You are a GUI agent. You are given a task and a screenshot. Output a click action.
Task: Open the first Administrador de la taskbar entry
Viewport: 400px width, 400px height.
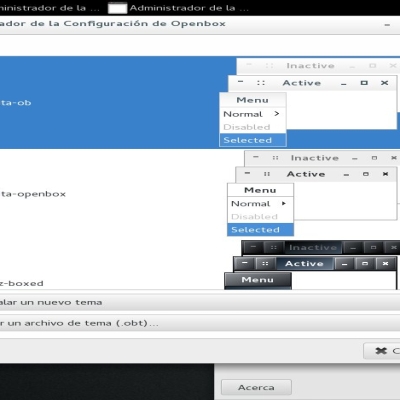[x=50, y=8]
